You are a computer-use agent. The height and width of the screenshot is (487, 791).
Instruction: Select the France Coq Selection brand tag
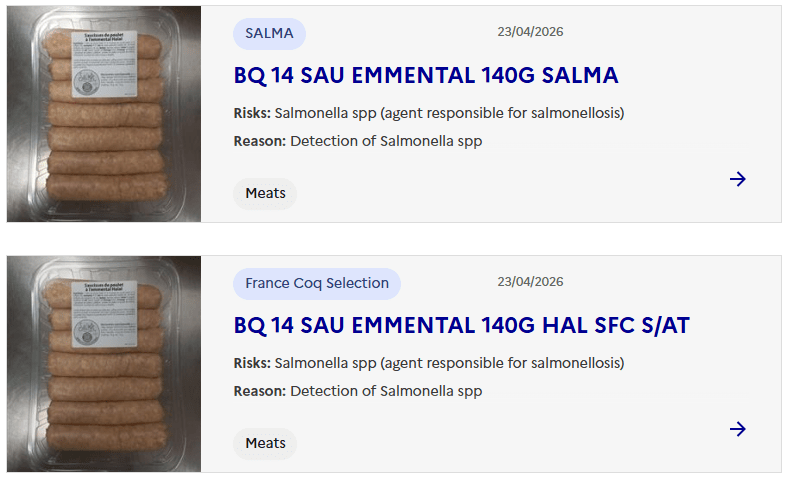pos(317,283)
